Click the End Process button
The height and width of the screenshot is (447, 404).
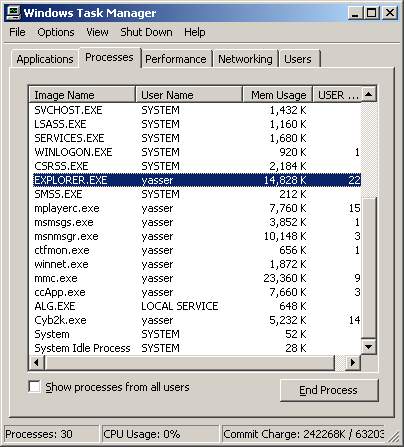[329, 390]
